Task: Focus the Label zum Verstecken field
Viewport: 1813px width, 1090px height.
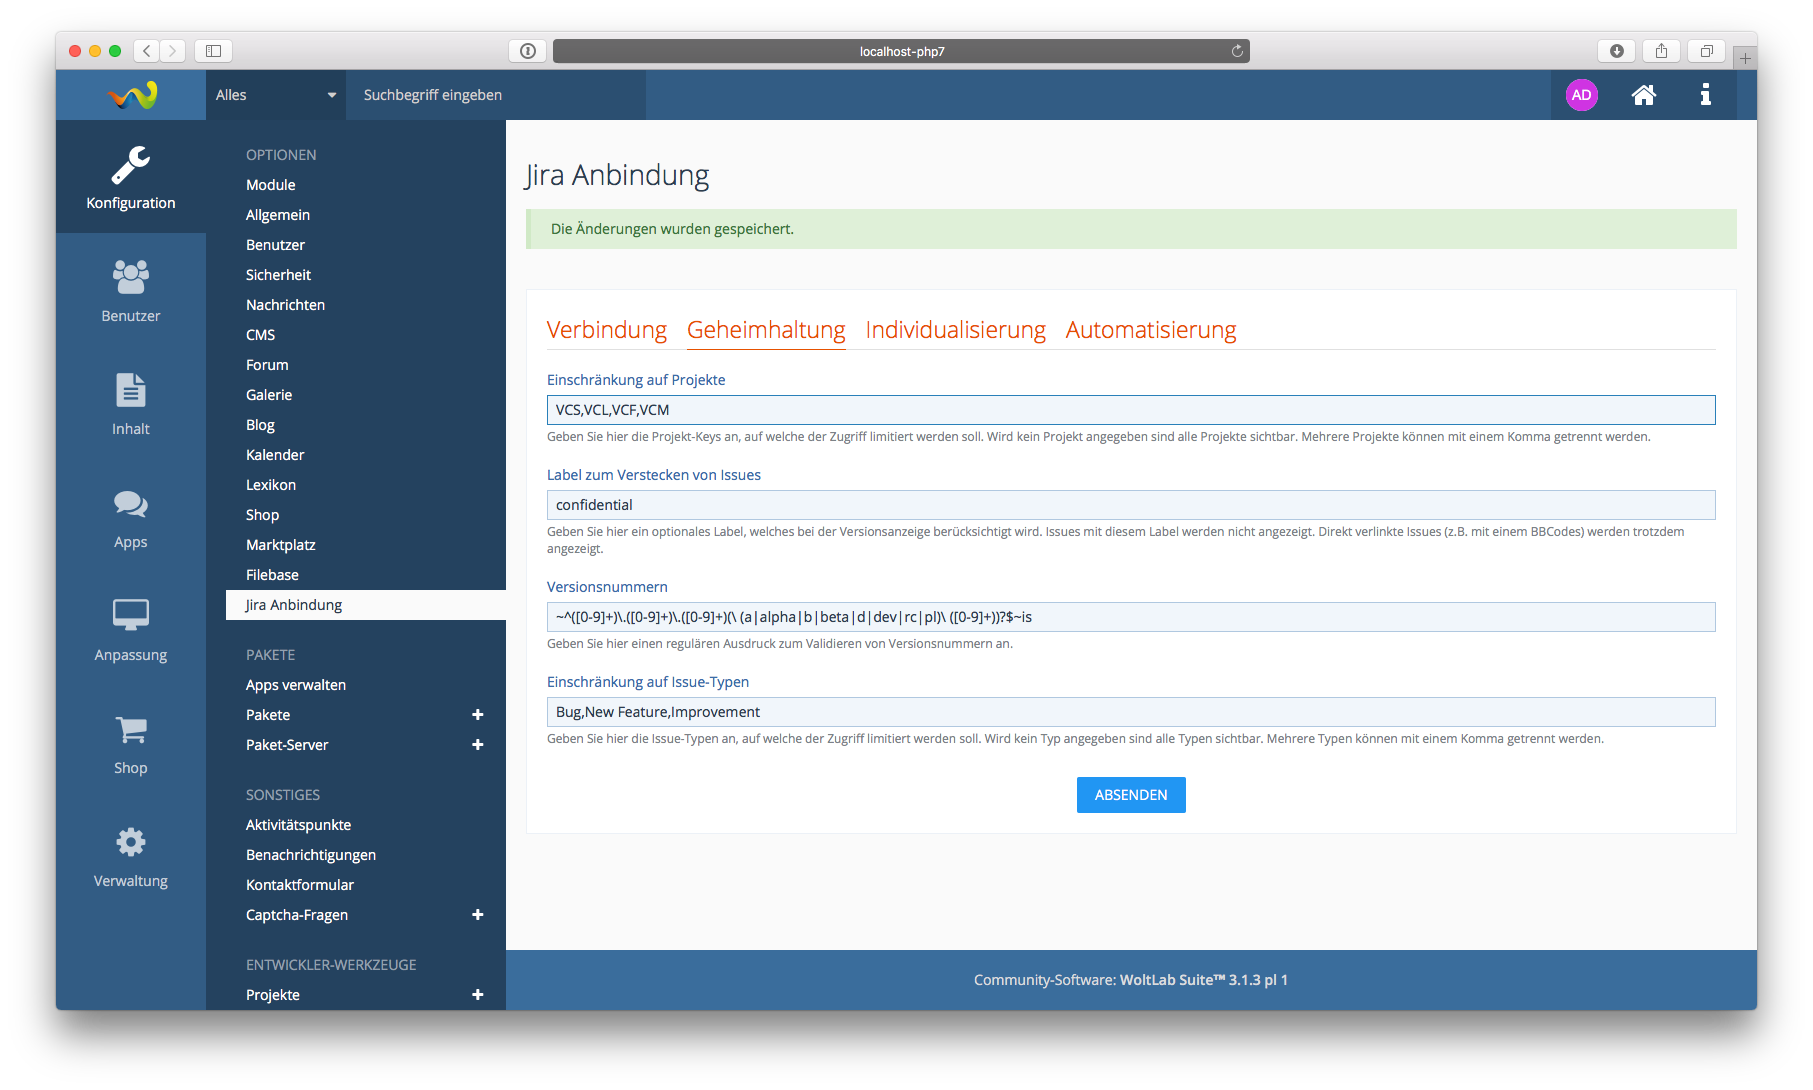Action: pyautogui.click(x=1131, y=505)
